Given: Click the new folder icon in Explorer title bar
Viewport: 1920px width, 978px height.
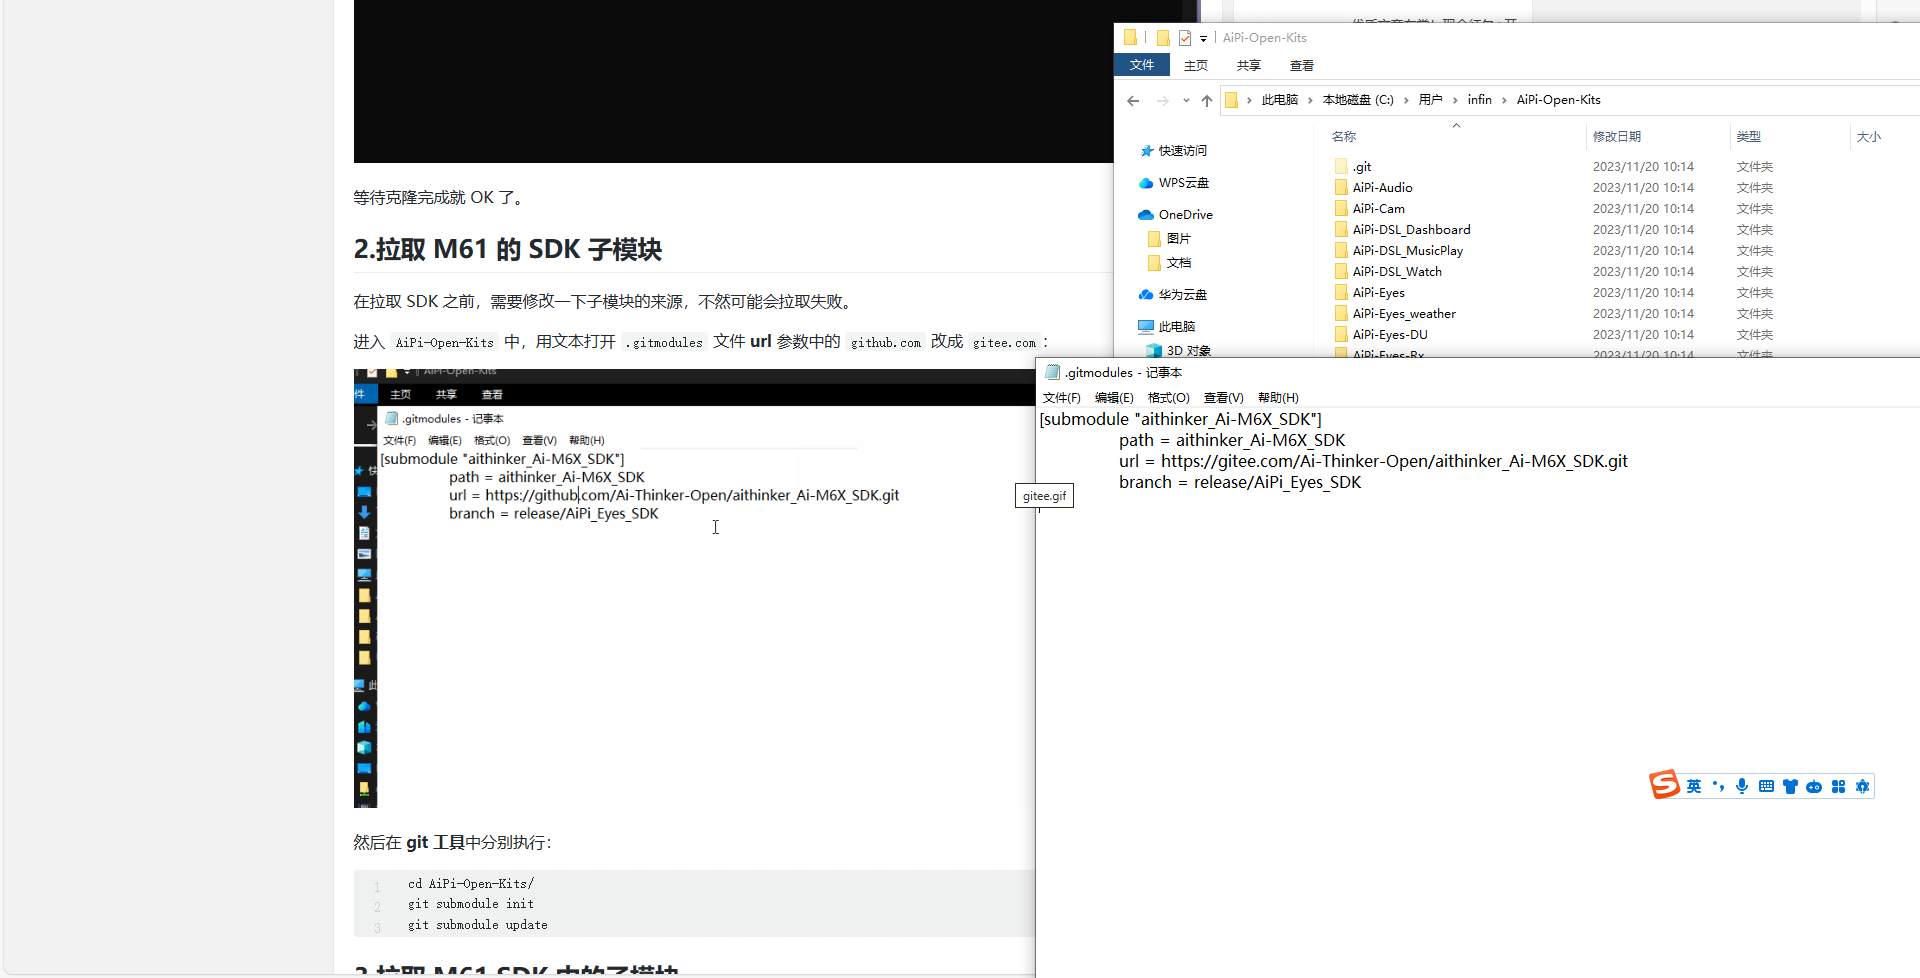Looking at the screenshot, I should (1163, 38).
